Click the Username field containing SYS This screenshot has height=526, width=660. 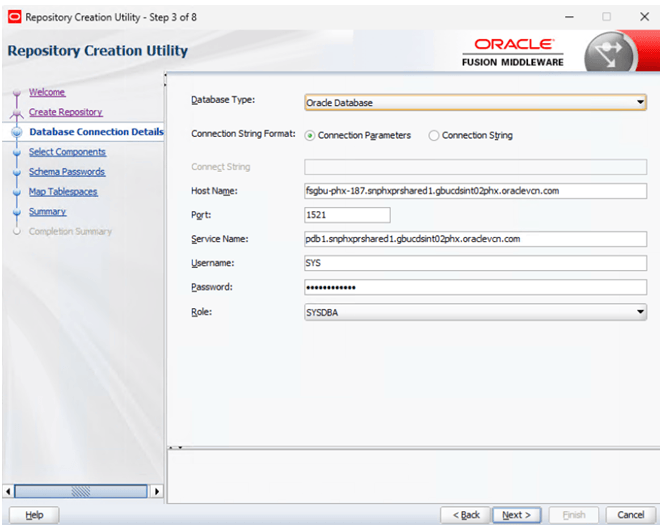point(475,263)
